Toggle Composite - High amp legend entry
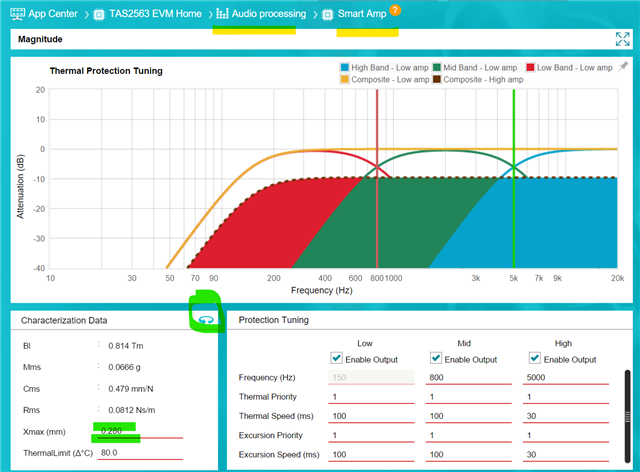The width and height of the screenshot is (640, 472). coord(478,79)
